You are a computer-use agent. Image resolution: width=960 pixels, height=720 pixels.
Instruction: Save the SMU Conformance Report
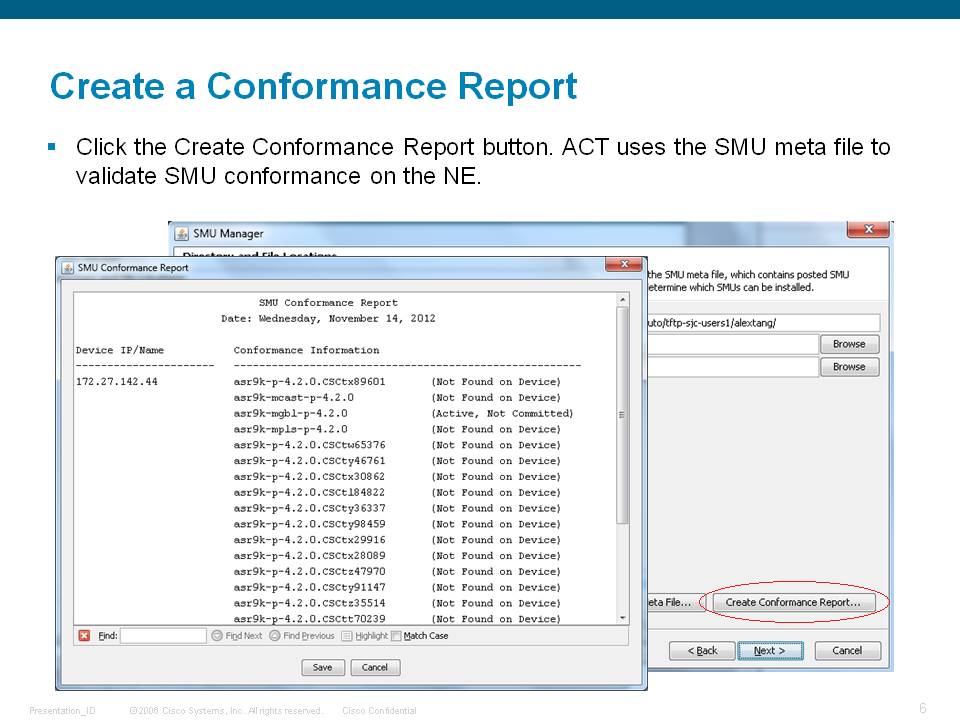[x=323, y=667]
